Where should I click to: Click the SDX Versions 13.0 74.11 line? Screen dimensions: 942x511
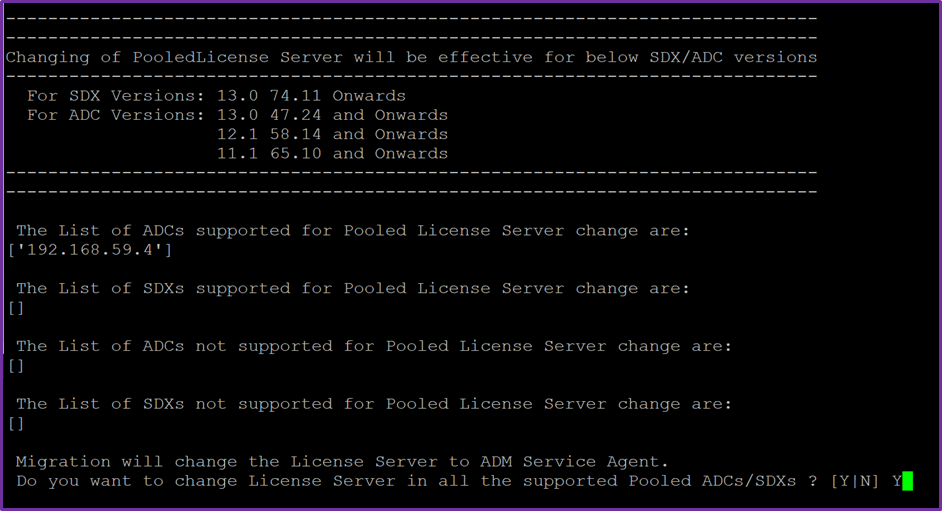pyautogui.click(x=216, y=96)
